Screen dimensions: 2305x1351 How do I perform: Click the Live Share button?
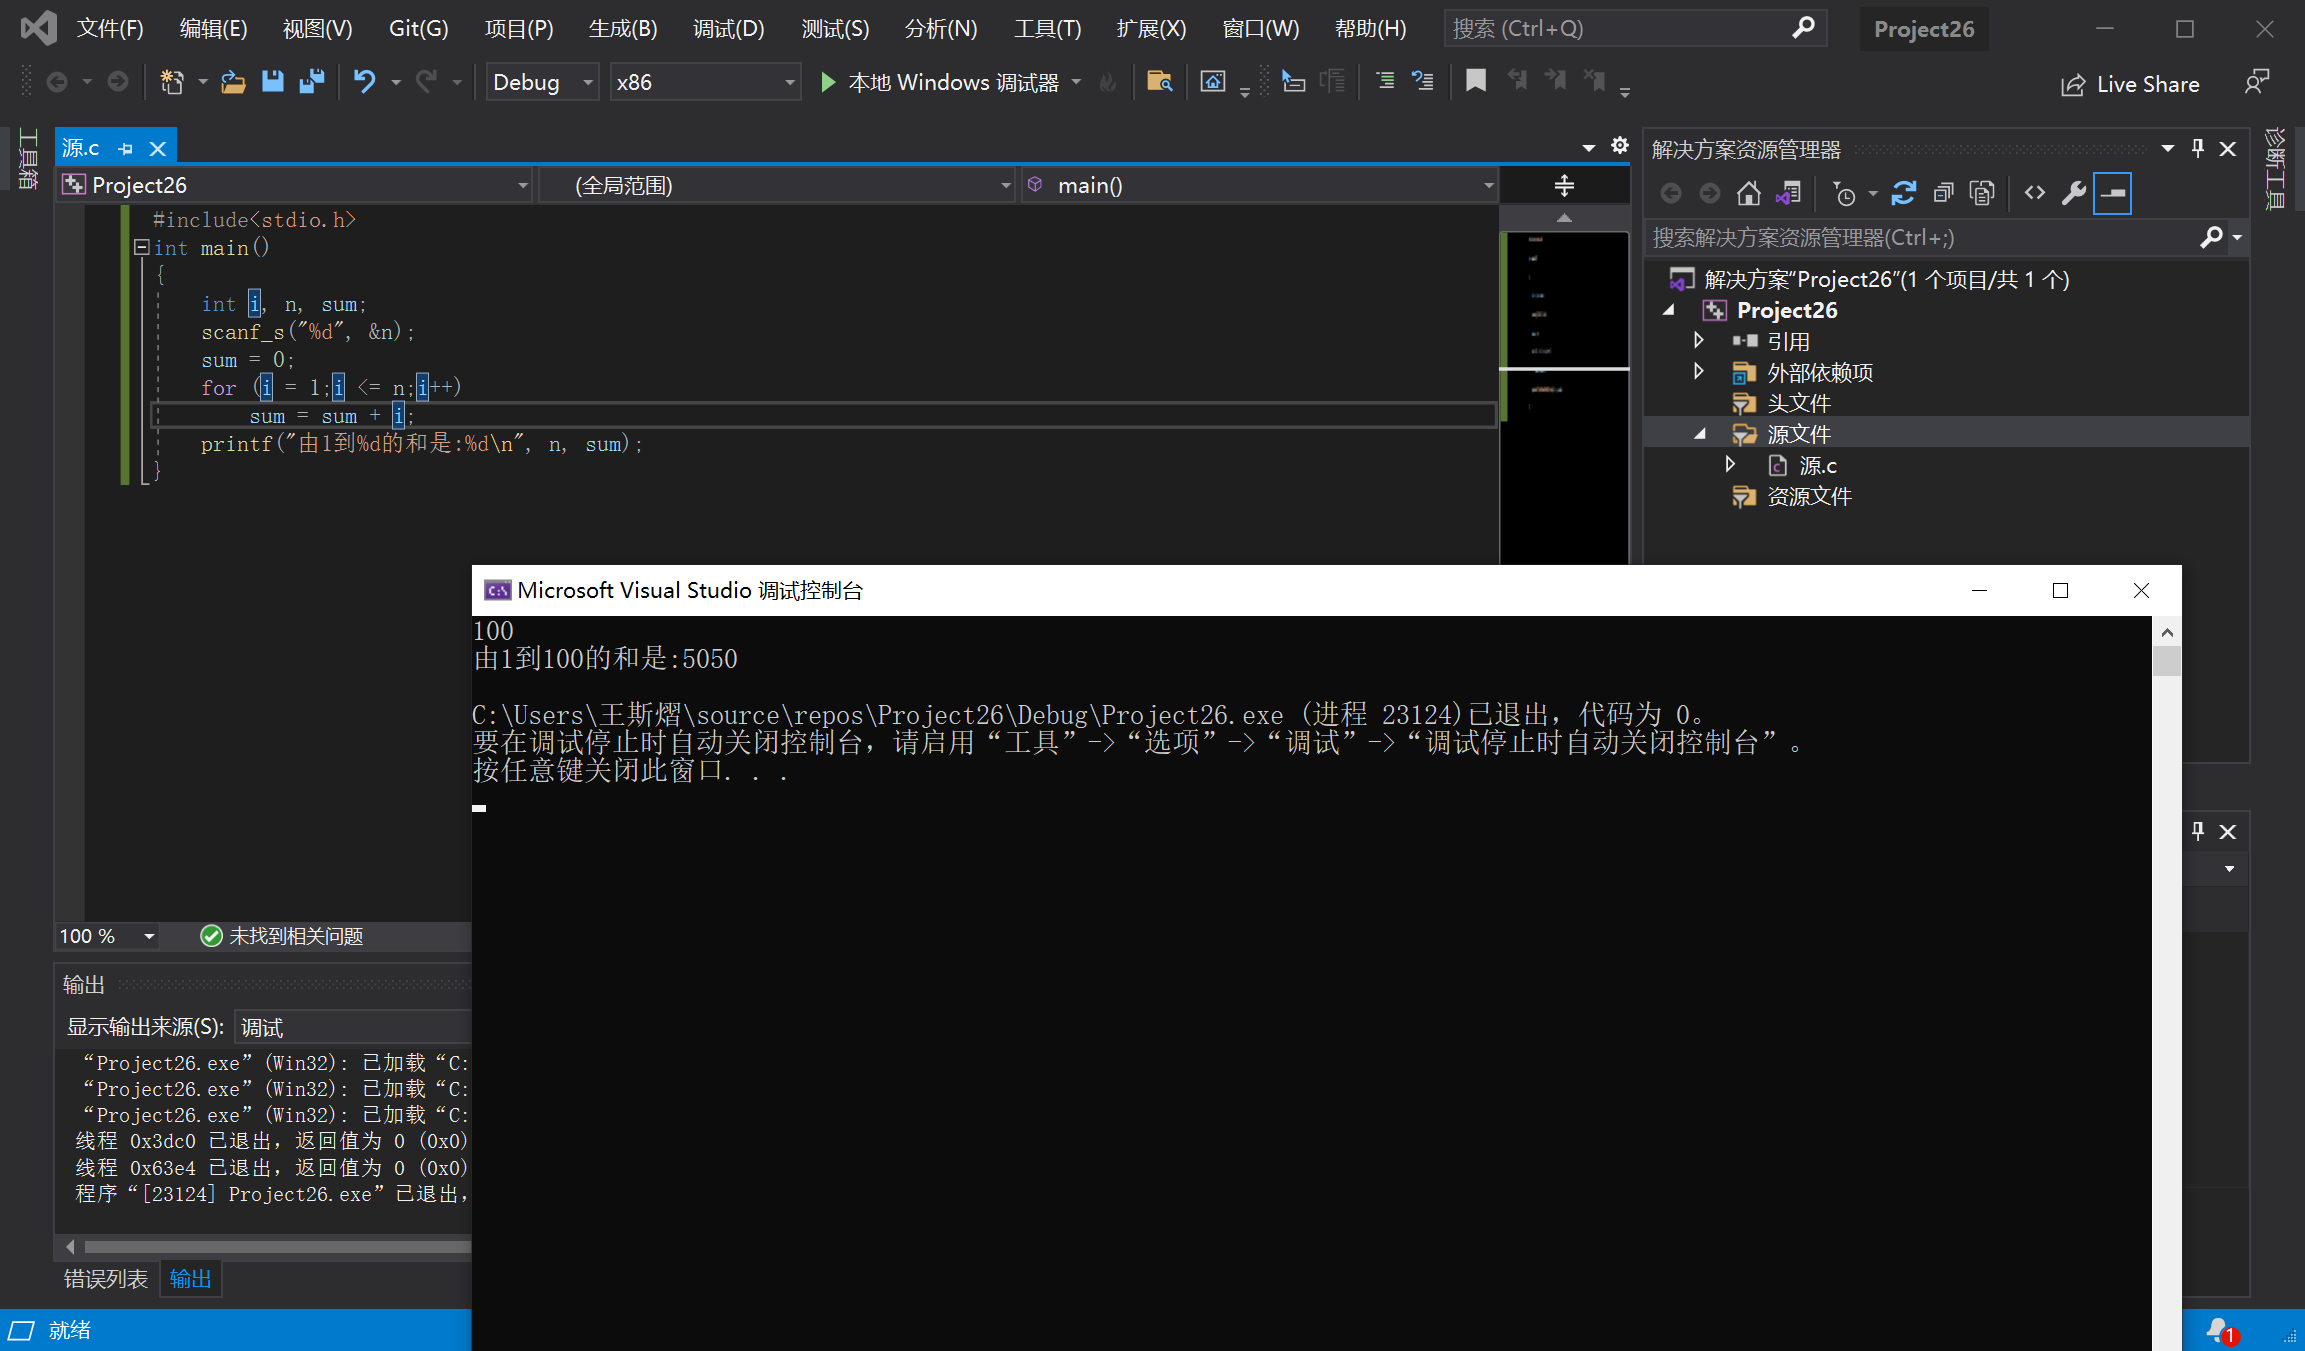point(2130,85)
